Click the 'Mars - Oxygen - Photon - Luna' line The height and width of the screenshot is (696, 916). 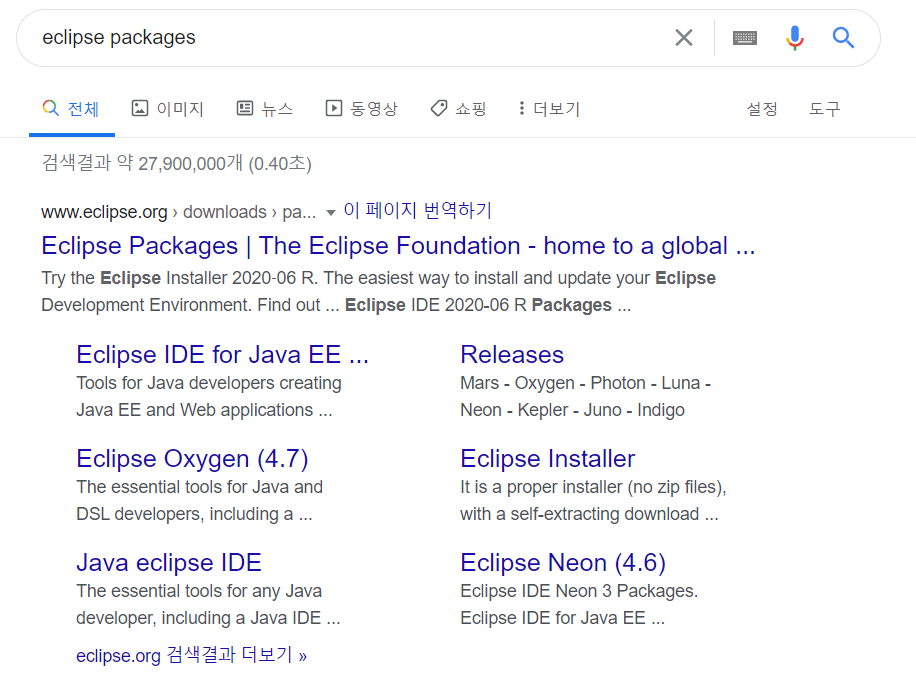click(x=585, y=383)
